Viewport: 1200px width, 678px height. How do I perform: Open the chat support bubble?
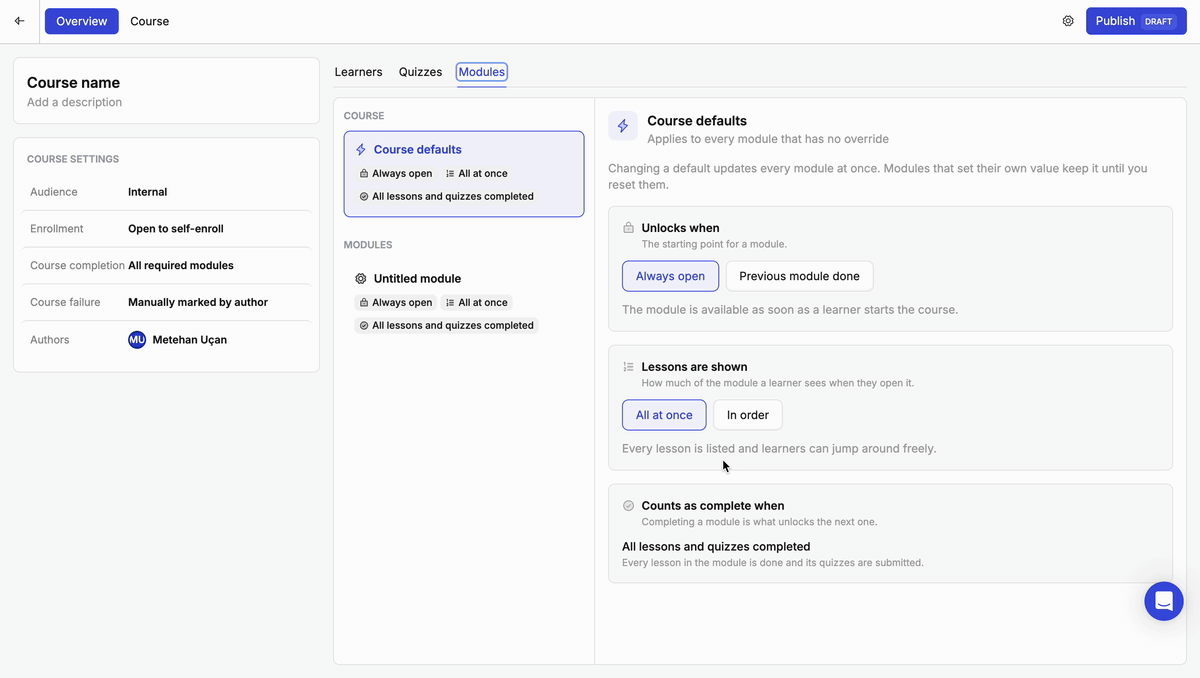pyautogui.click(x=1164, y=601)
